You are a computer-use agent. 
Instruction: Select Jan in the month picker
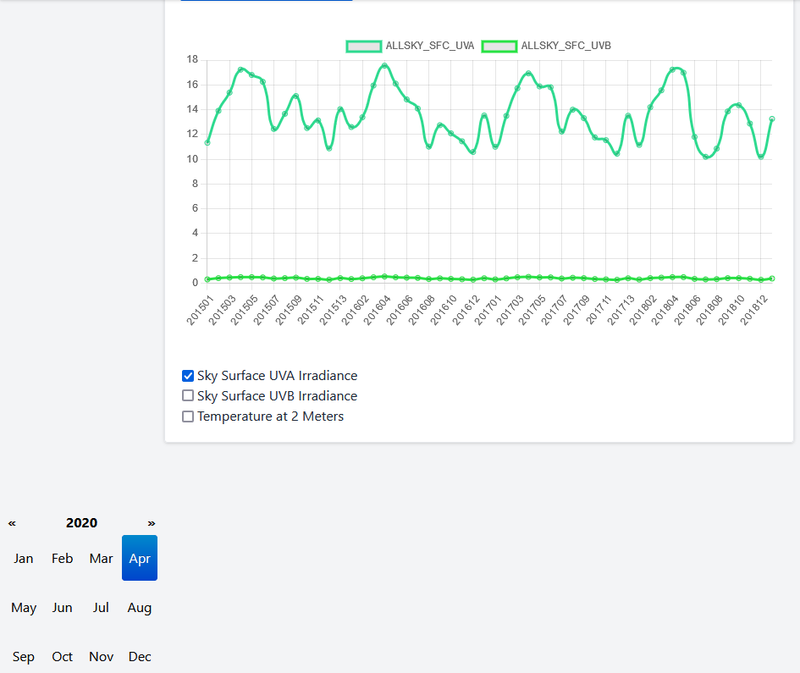[x=24, y=558]
